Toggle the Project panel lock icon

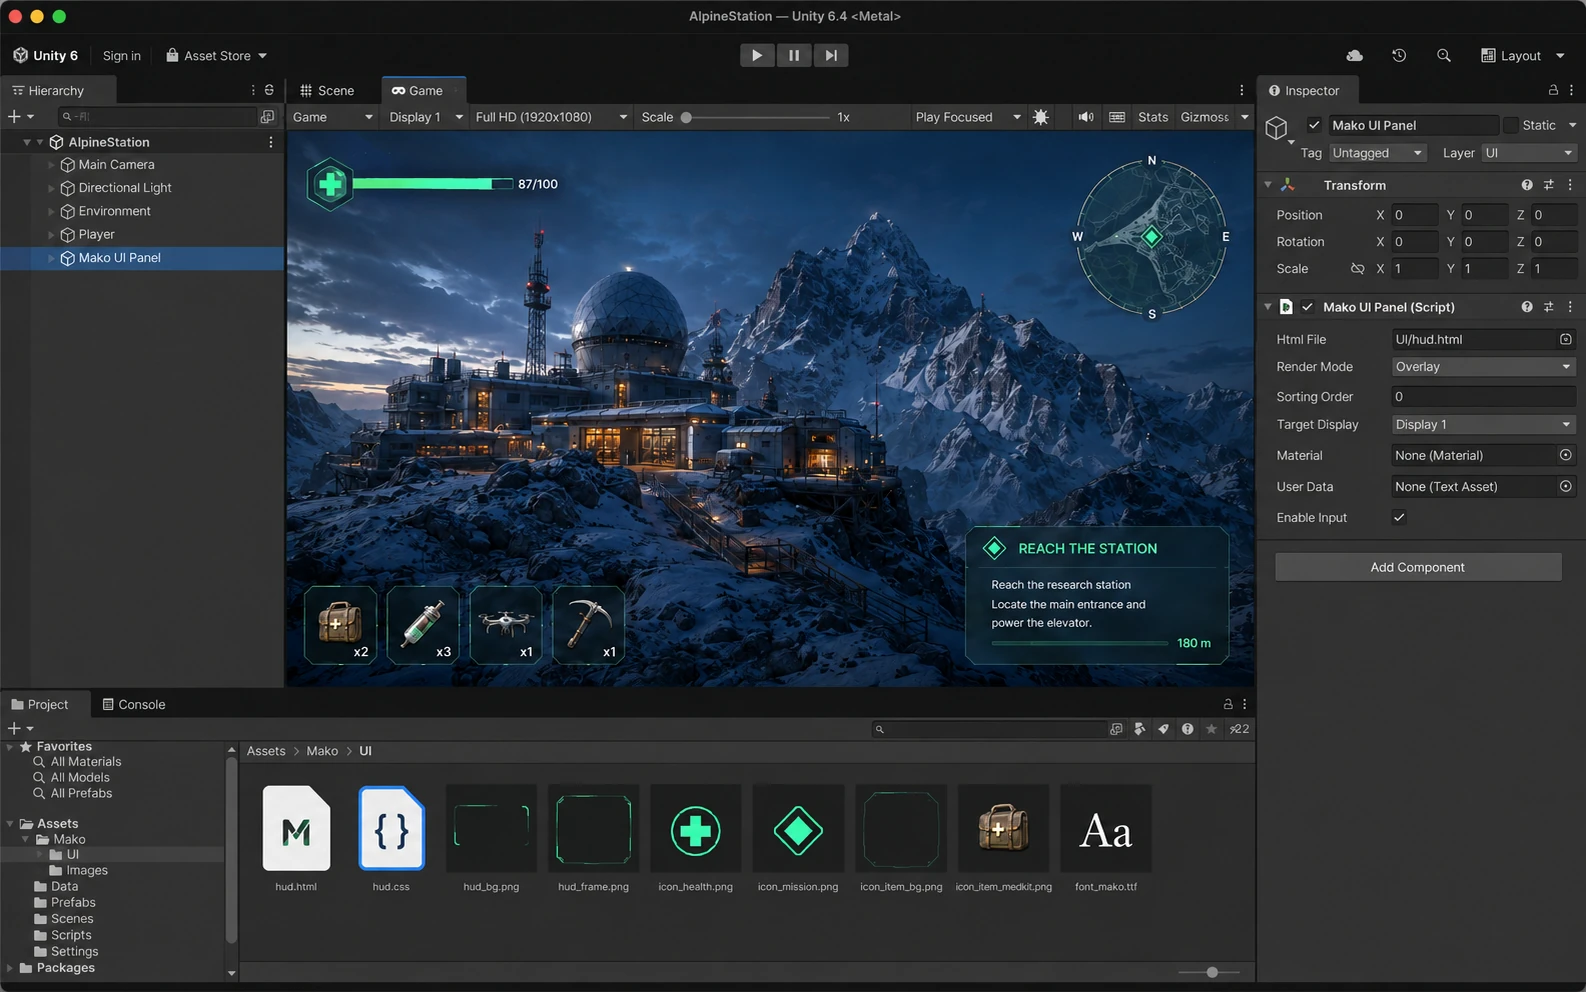[x=1228, y=704]
